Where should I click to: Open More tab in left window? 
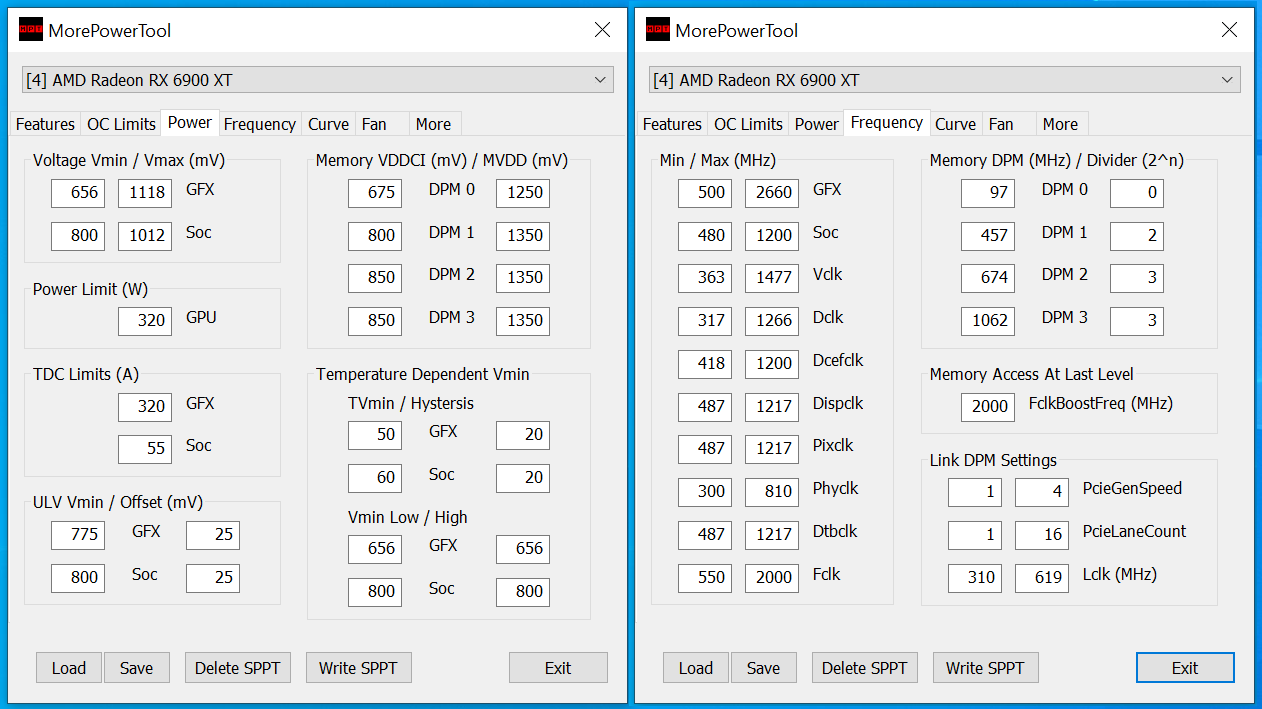(x=433, y=124)
